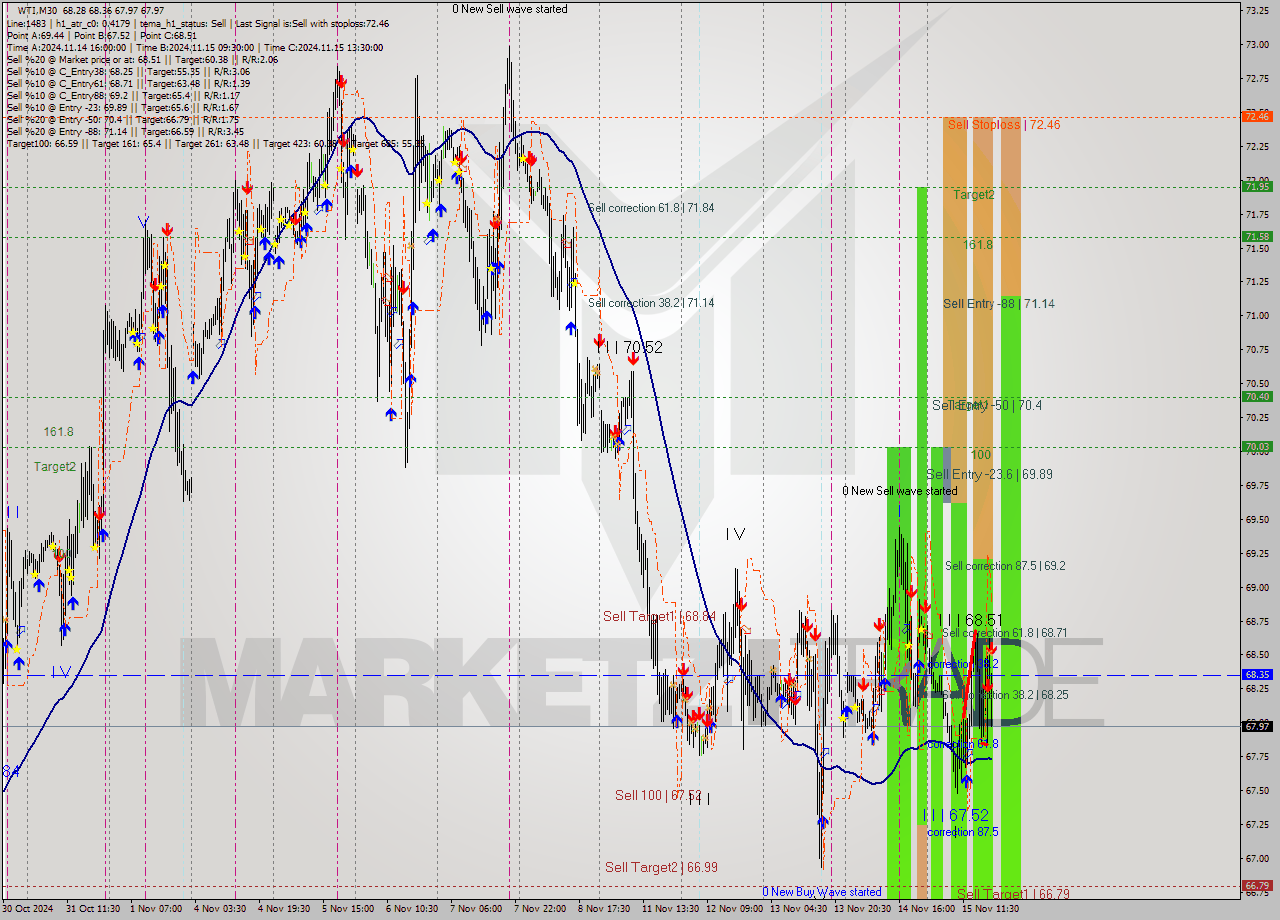The height and width of the screenshot is (920, 1280).
Task: Select the blue '| | | 67.52' label
Action: [956, 815]
